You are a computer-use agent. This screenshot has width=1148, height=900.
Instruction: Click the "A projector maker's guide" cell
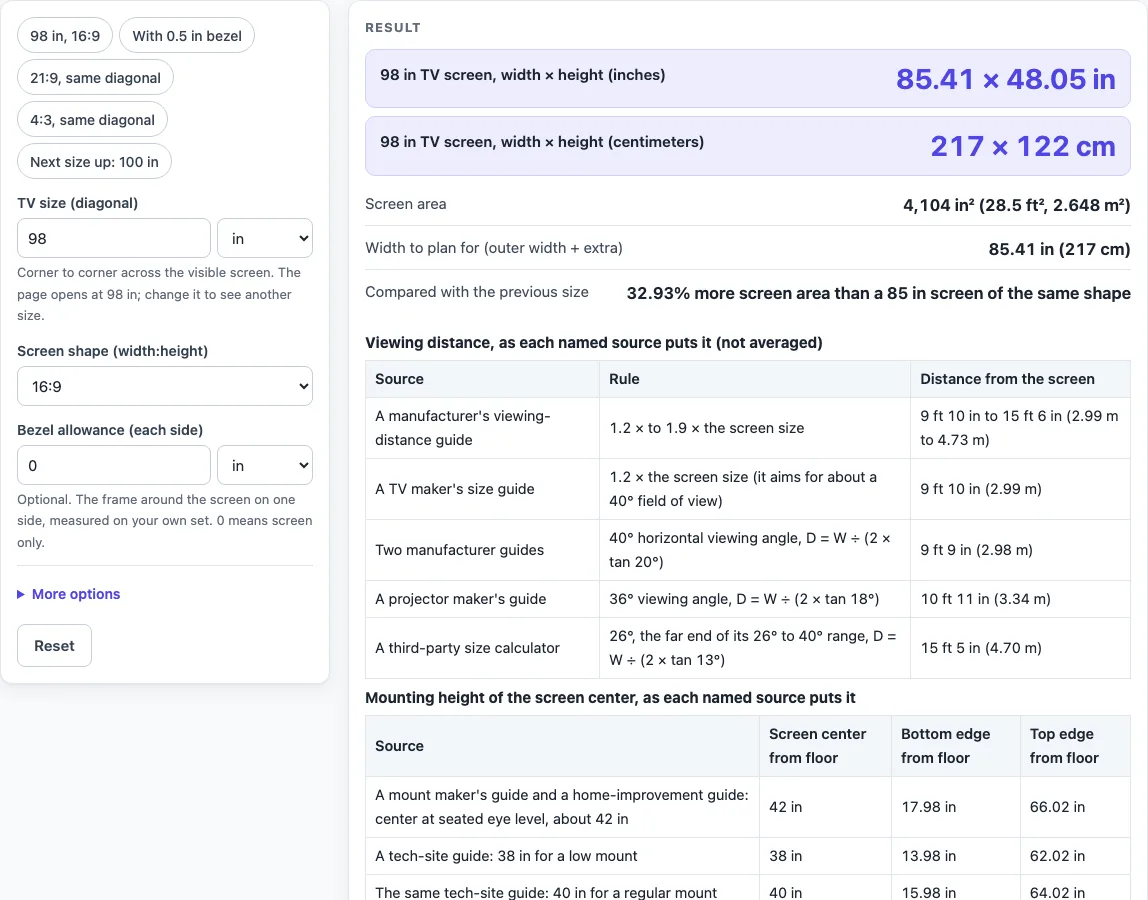[x=482, y=599]
